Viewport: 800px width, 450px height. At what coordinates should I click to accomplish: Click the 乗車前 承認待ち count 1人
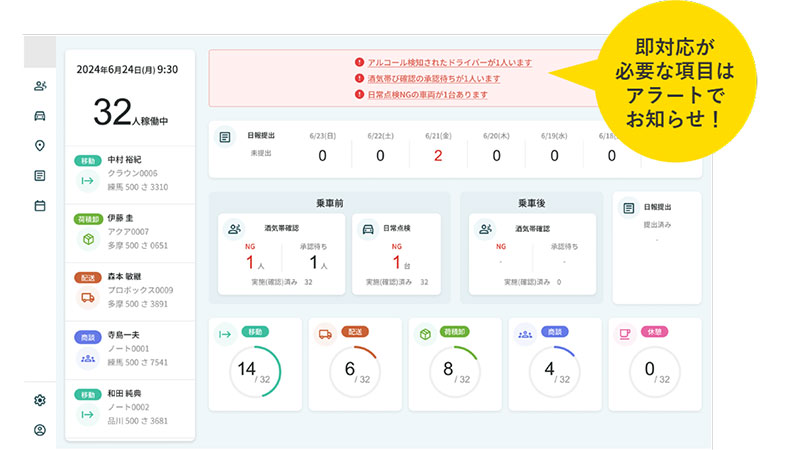coord(318,263)
